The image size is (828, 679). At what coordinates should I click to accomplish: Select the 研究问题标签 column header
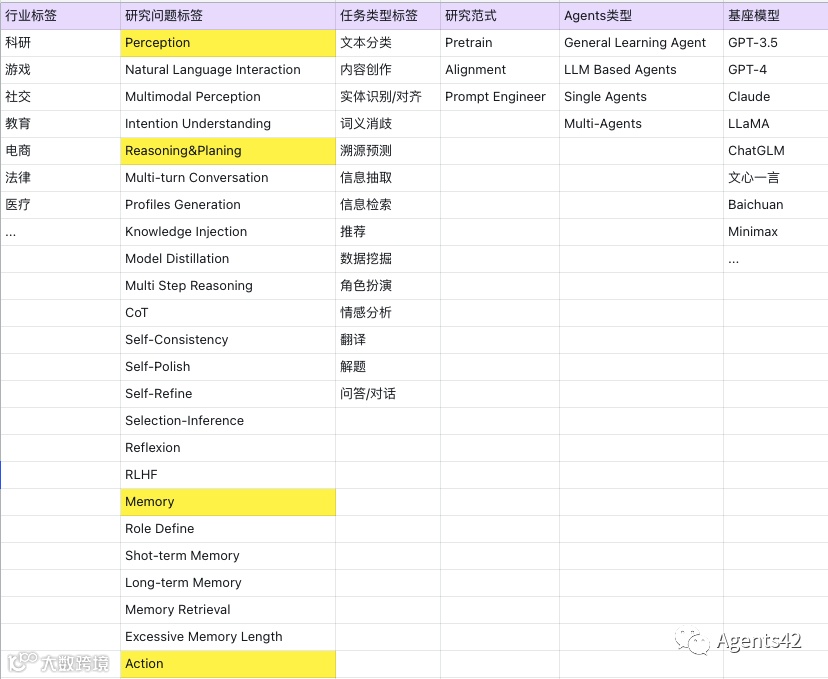click(228, 16)
